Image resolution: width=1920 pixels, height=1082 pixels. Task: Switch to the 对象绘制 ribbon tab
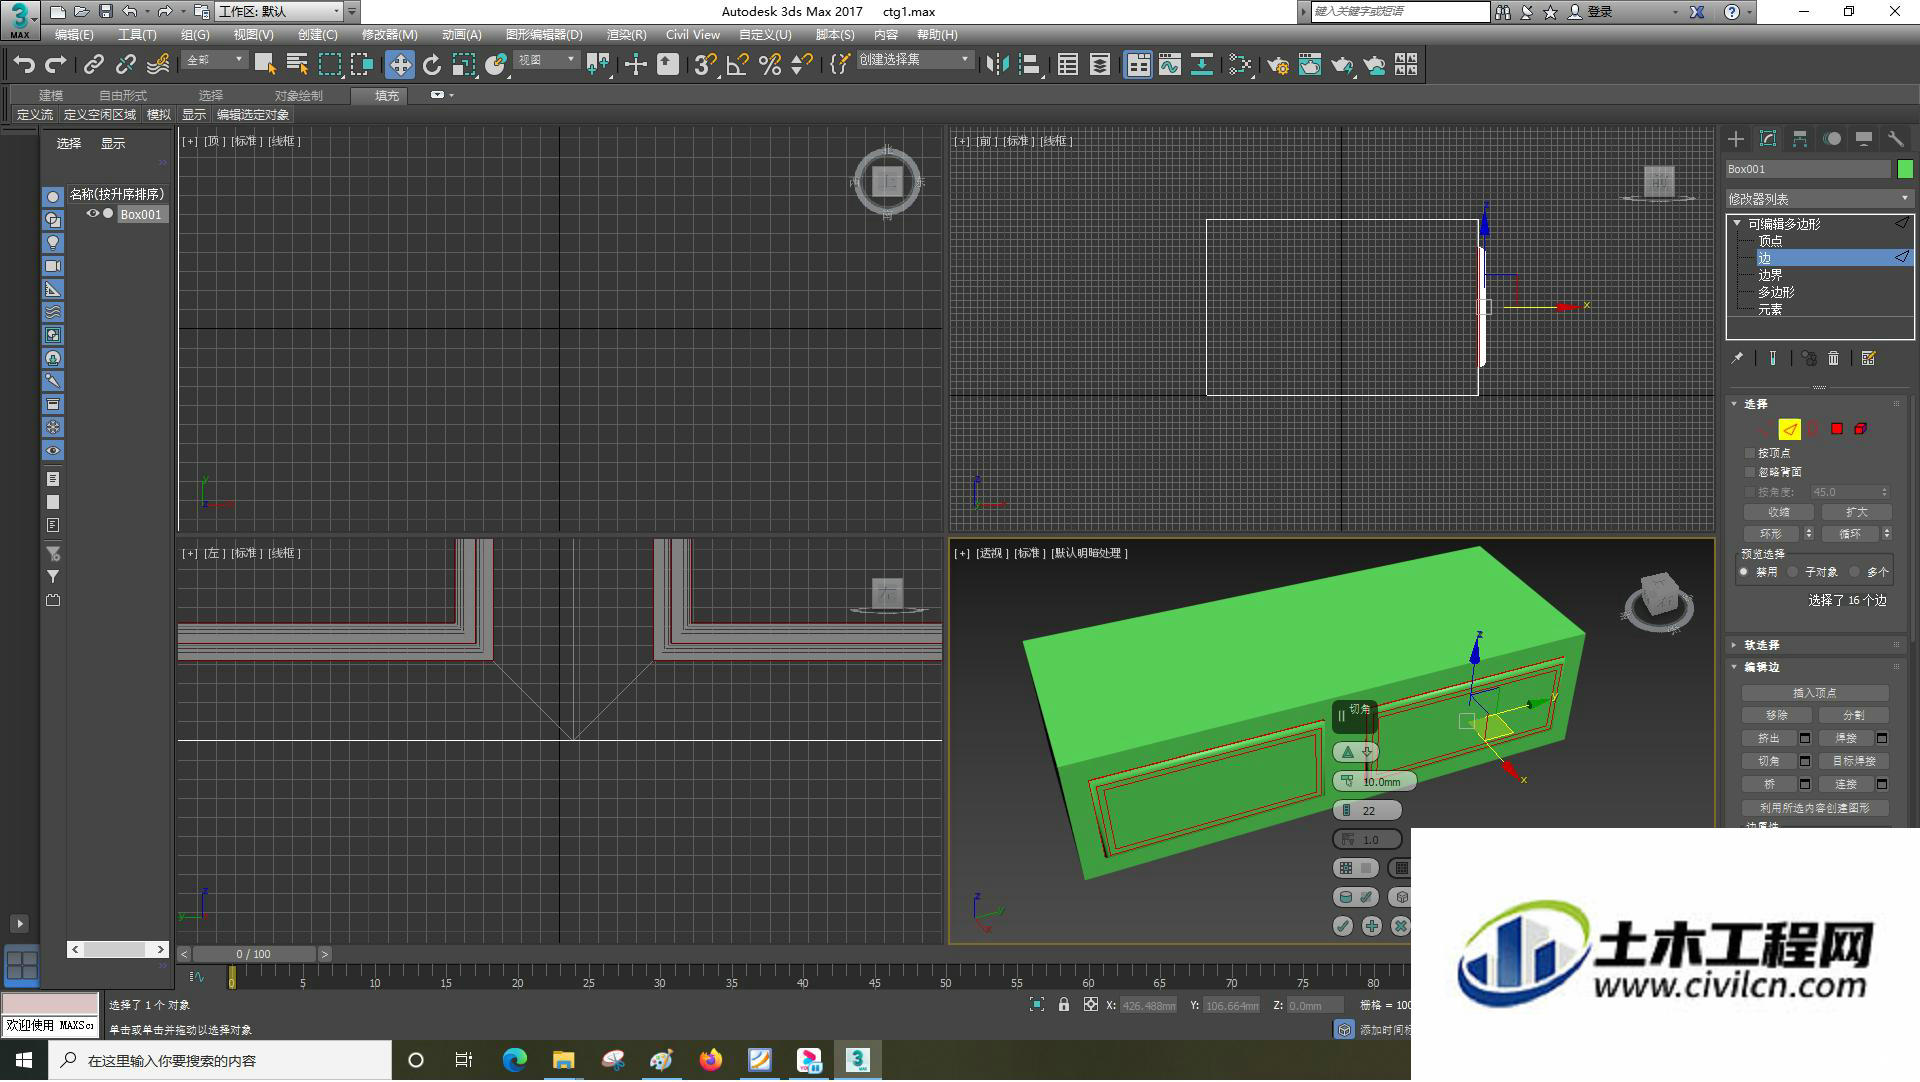point(299,96)
